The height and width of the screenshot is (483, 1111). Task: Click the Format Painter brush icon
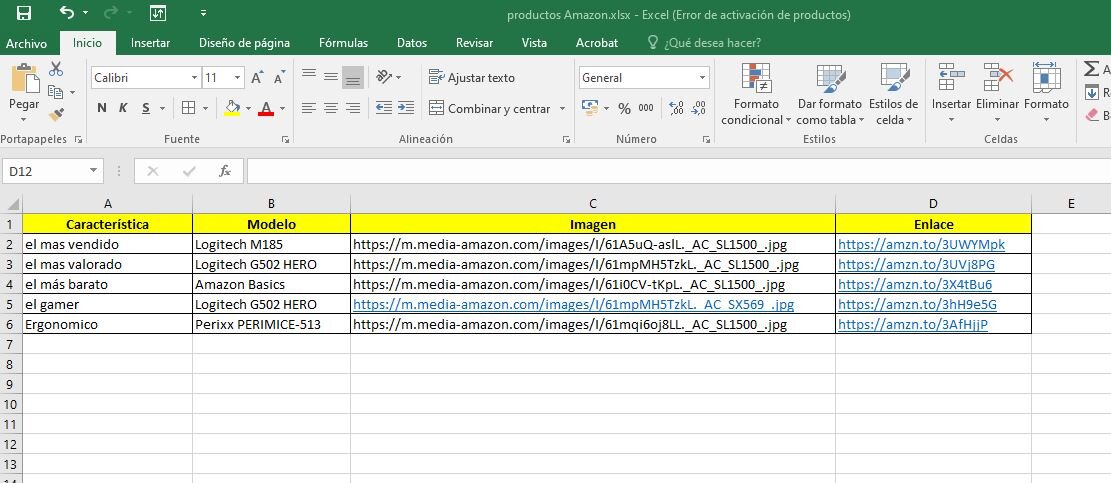(56, 114)
